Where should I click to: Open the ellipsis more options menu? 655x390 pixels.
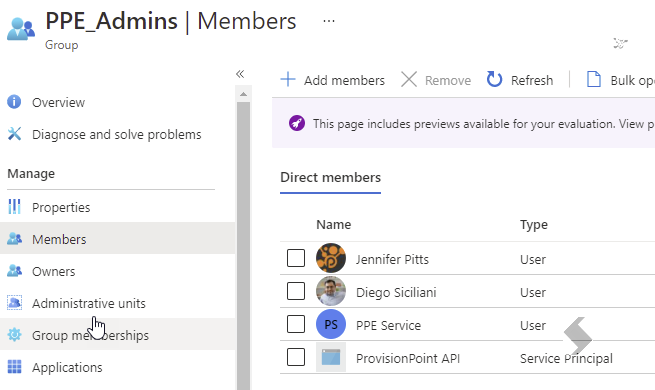pos(329,21)
